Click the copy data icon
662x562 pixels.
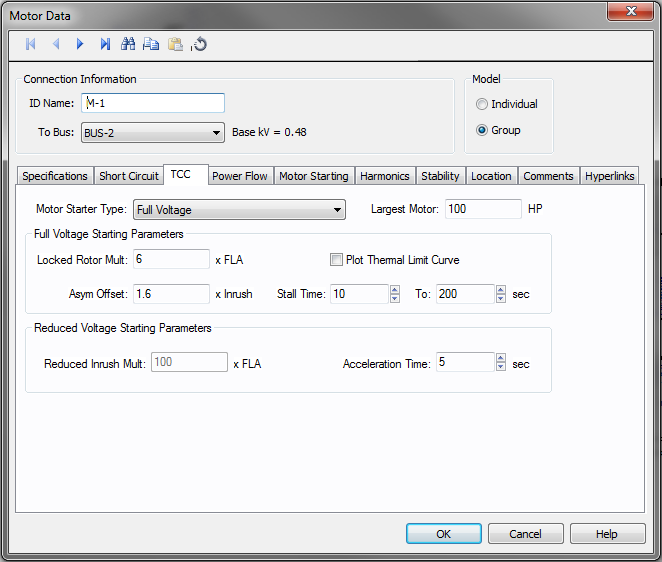pos(151,44)
